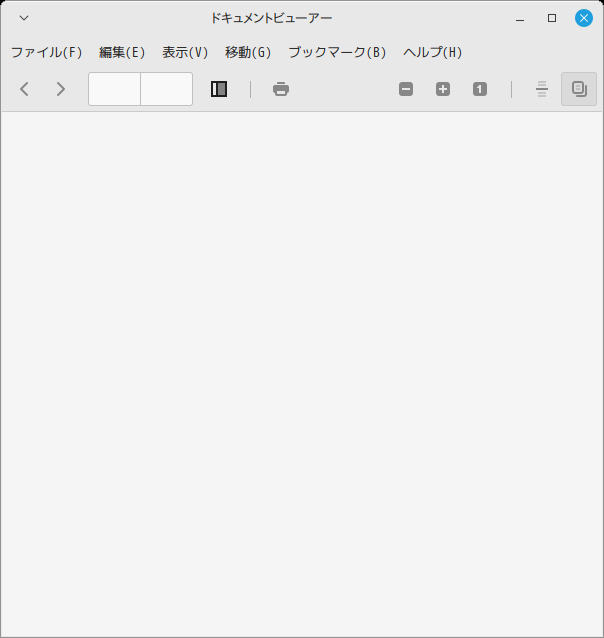The height and width of the screenshot is (638, 604).
Task: Toggle the side pane icon
Action: [219, 89]
